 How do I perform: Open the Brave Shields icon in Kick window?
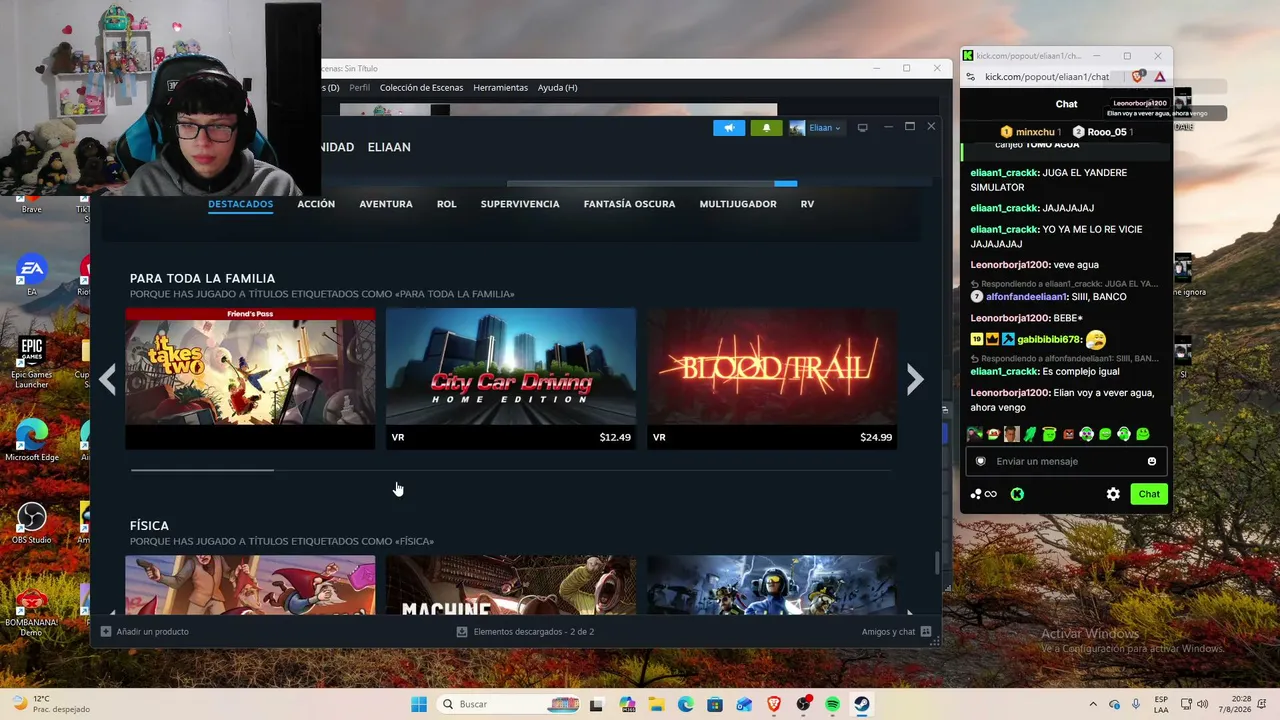click(x=1138, y=77)
